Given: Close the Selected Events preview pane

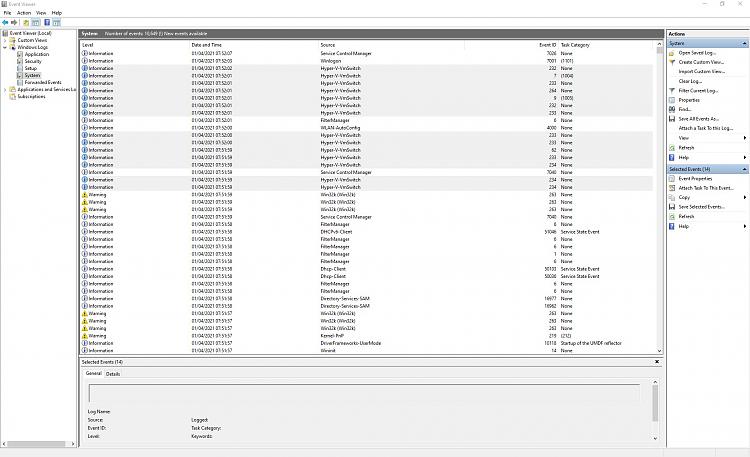Looking at the screenshot, I should [x=657, y=362].
